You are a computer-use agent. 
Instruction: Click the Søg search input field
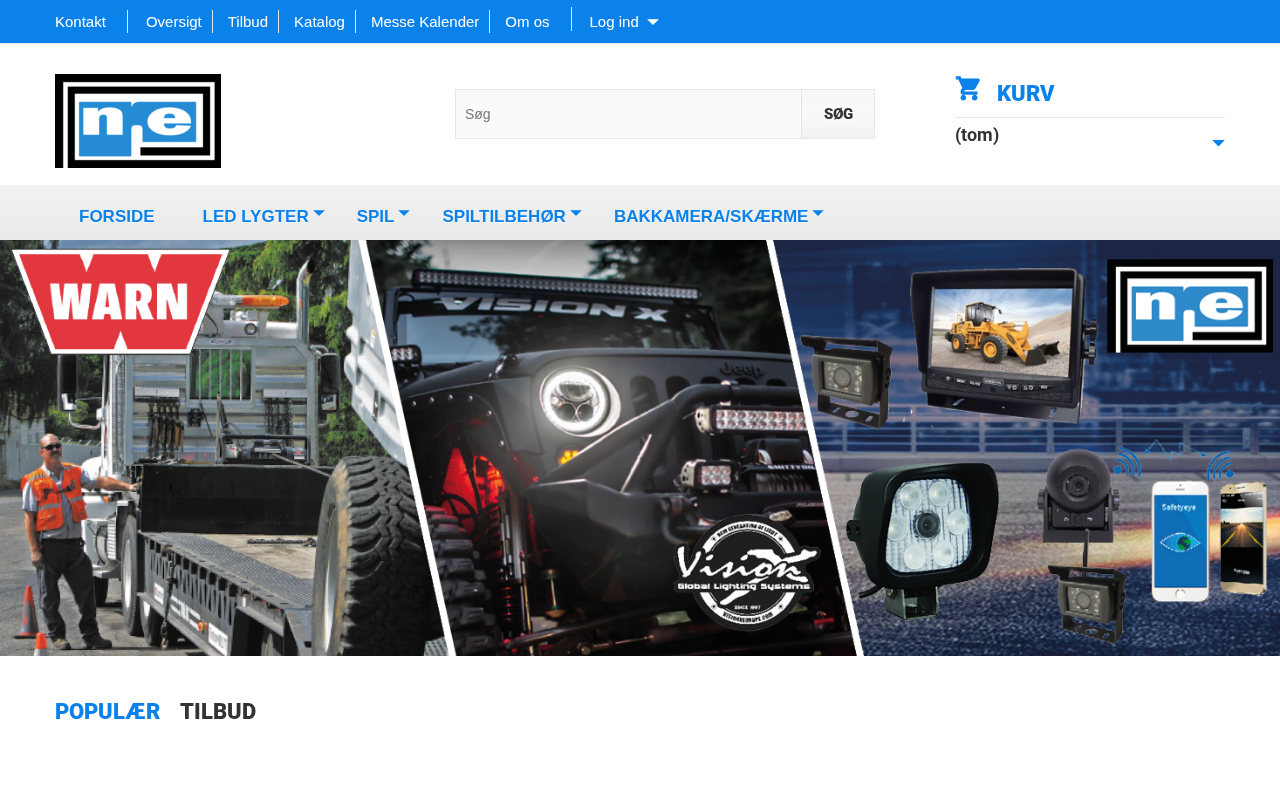[628, 114]
